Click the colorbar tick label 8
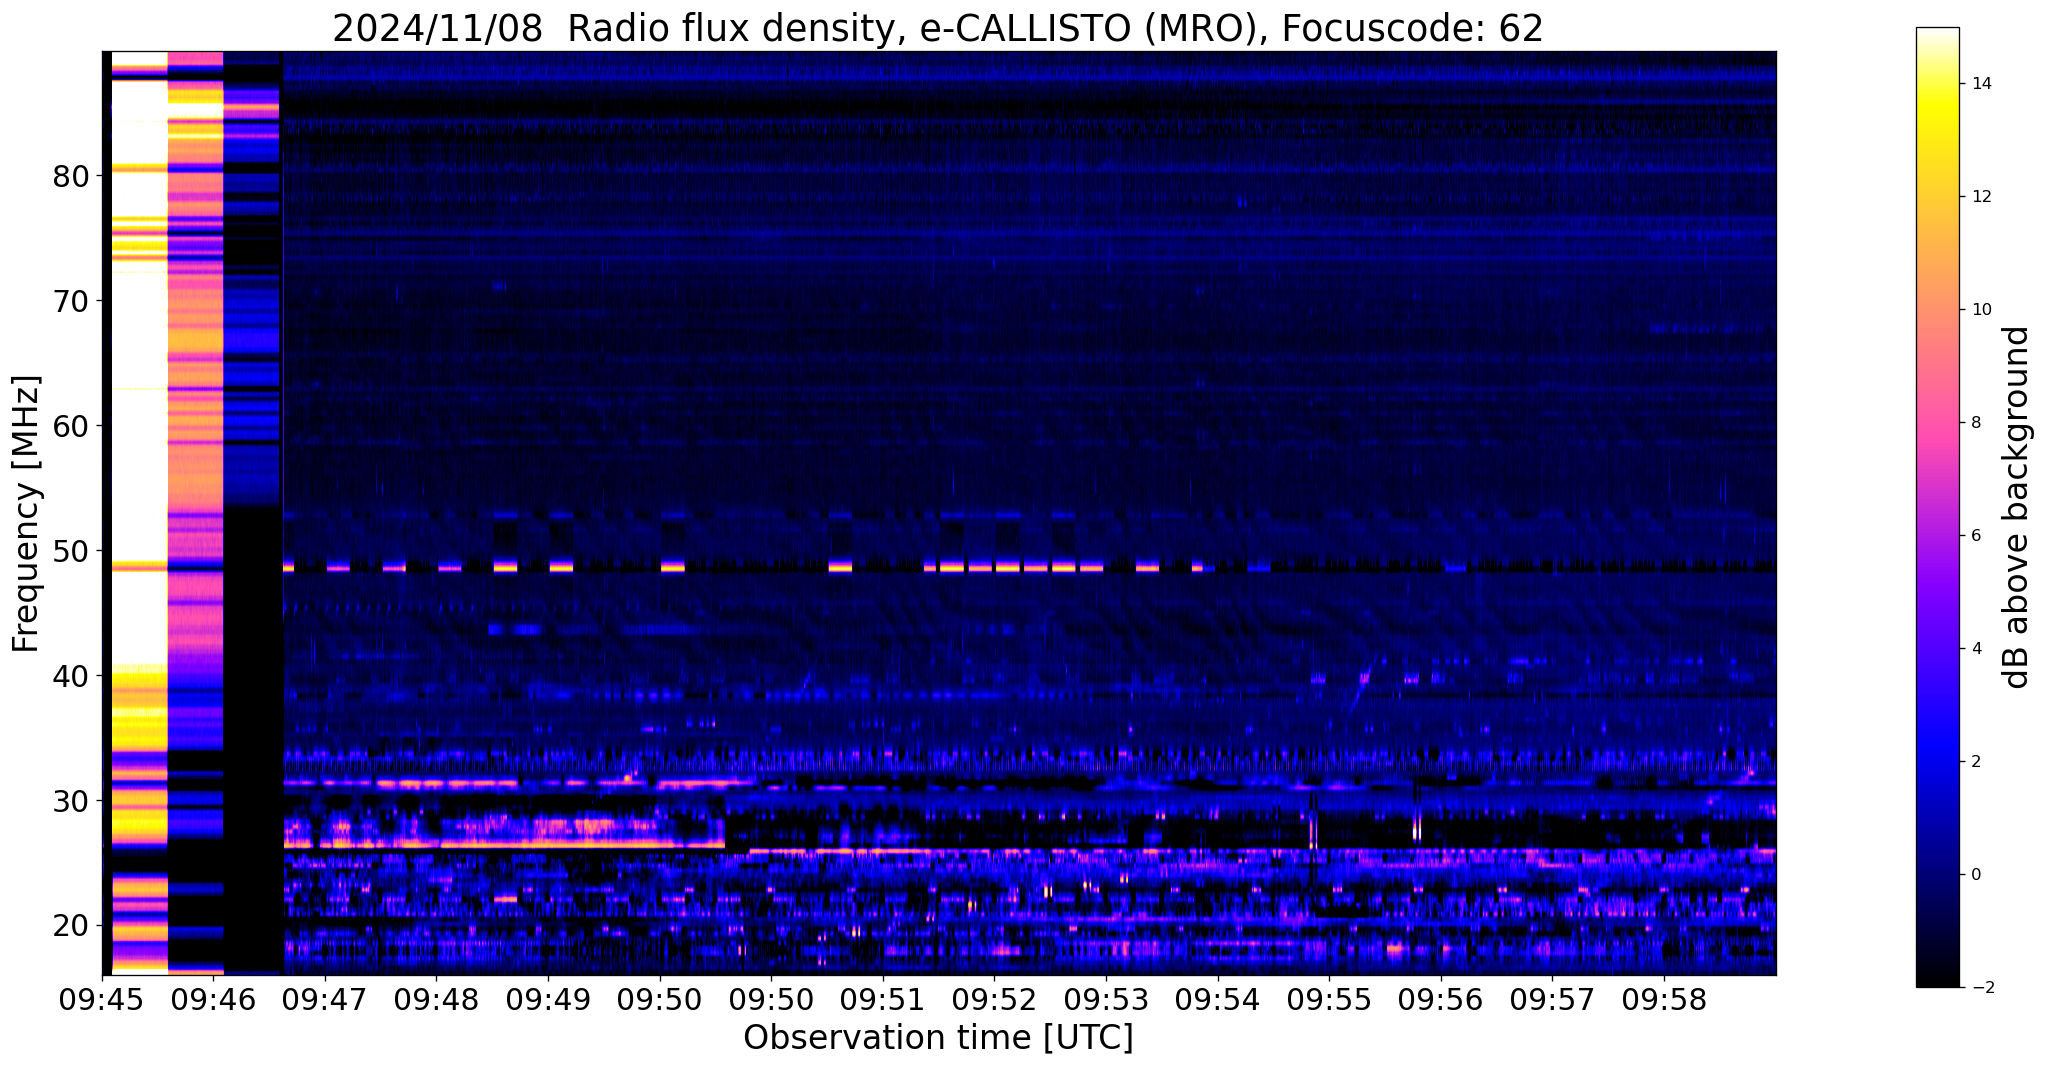This screenshot has width=2047, height=1067. click(x=1975, y=423)
